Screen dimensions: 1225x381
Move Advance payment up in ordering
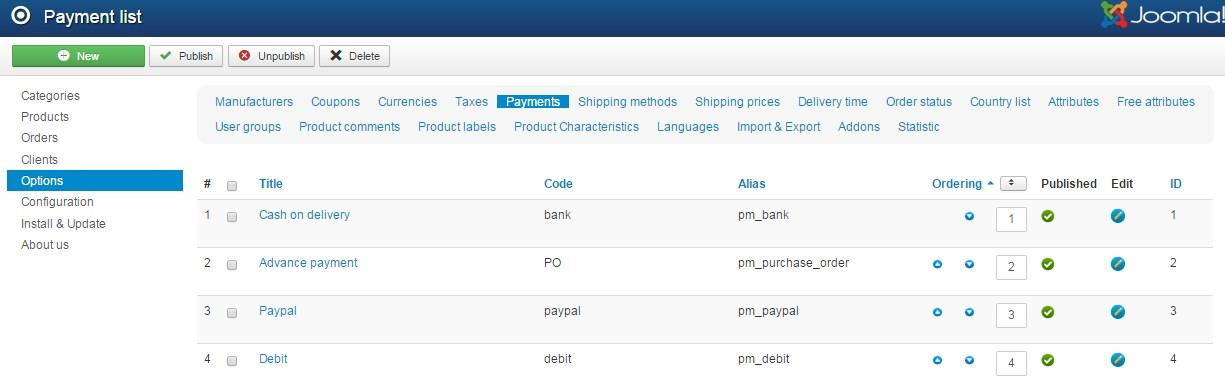[937, 264]
